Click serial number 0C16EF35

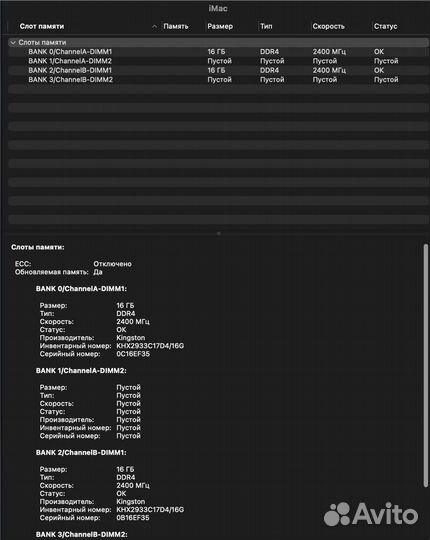coord(133,354)
